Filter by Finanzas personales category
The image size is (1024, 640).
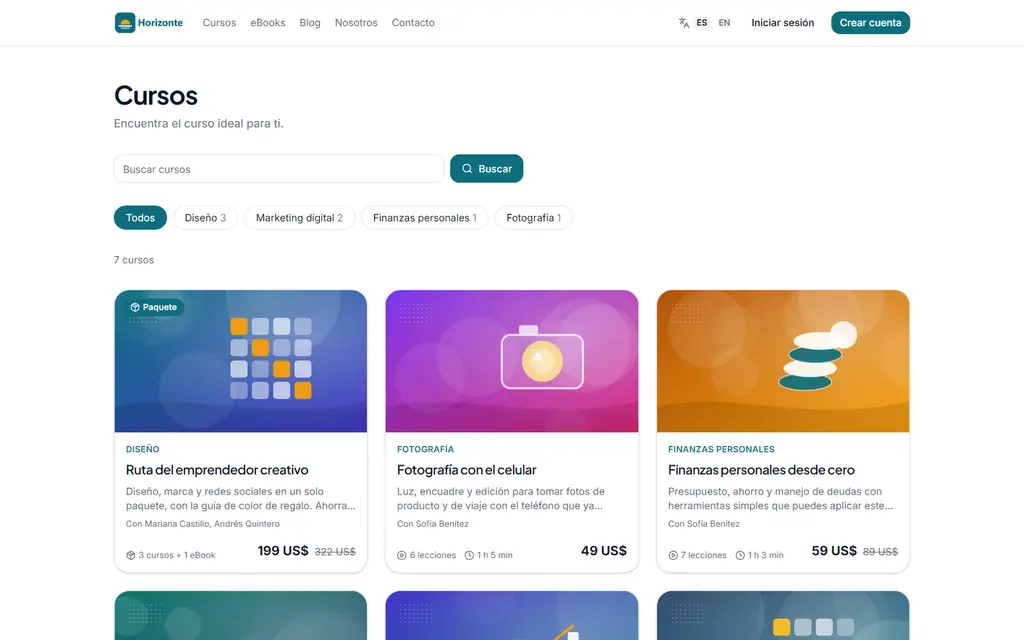(424, 217)
